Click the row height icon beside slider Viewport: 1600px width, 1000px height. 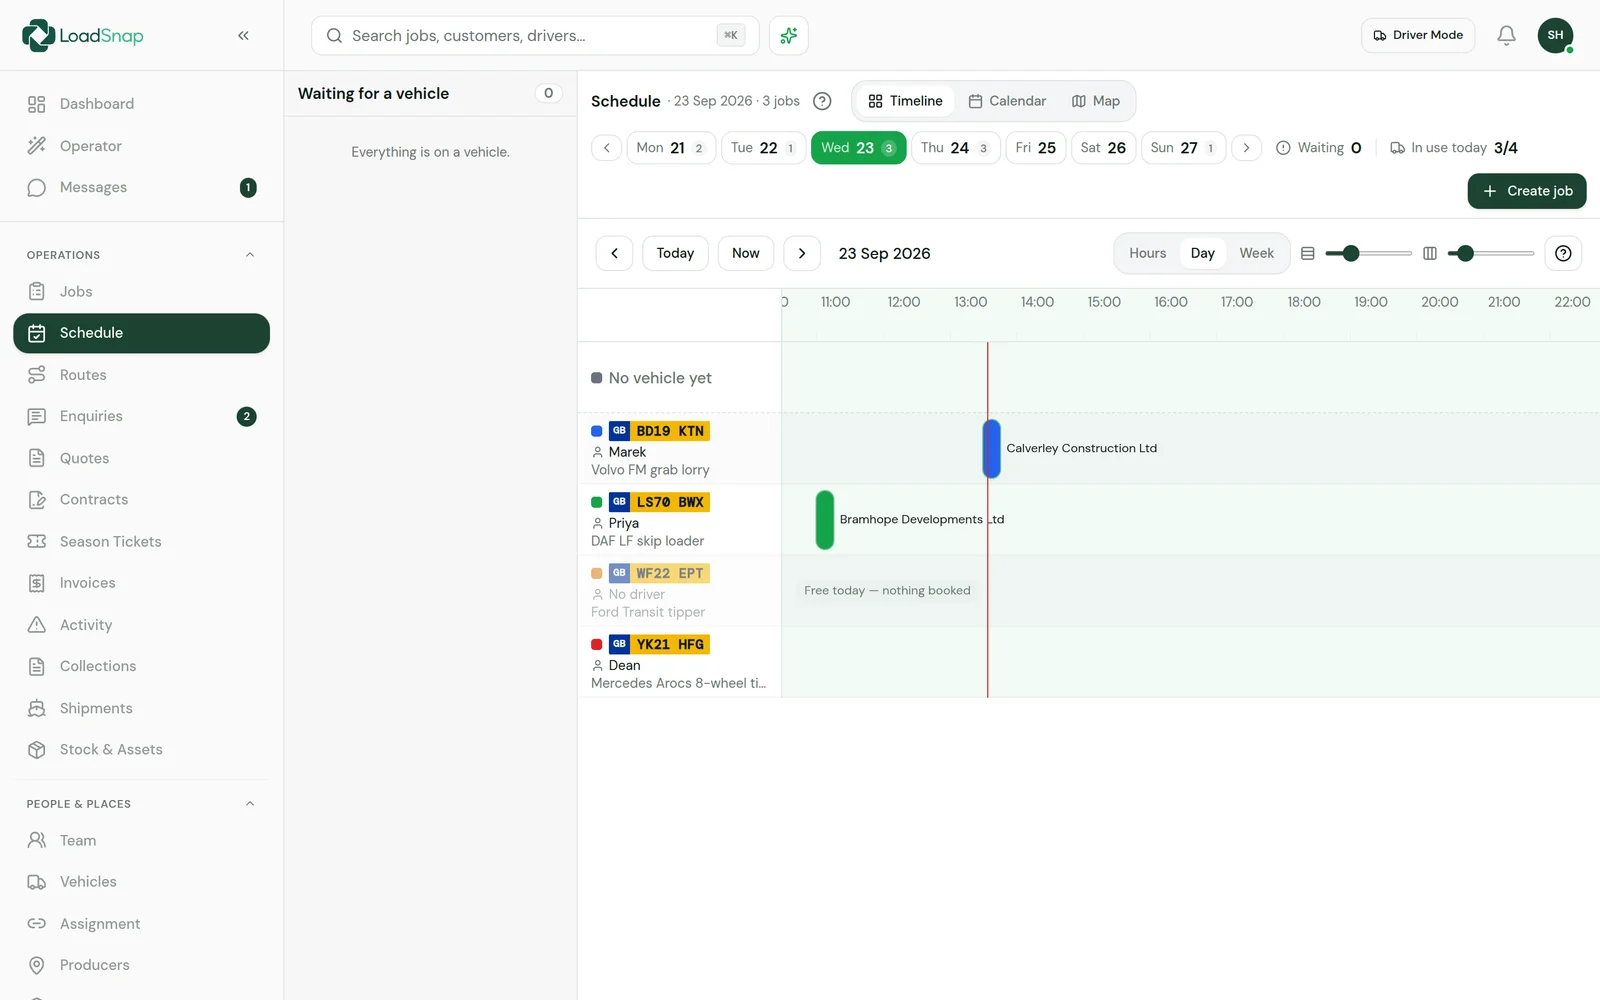[1307, 254]
